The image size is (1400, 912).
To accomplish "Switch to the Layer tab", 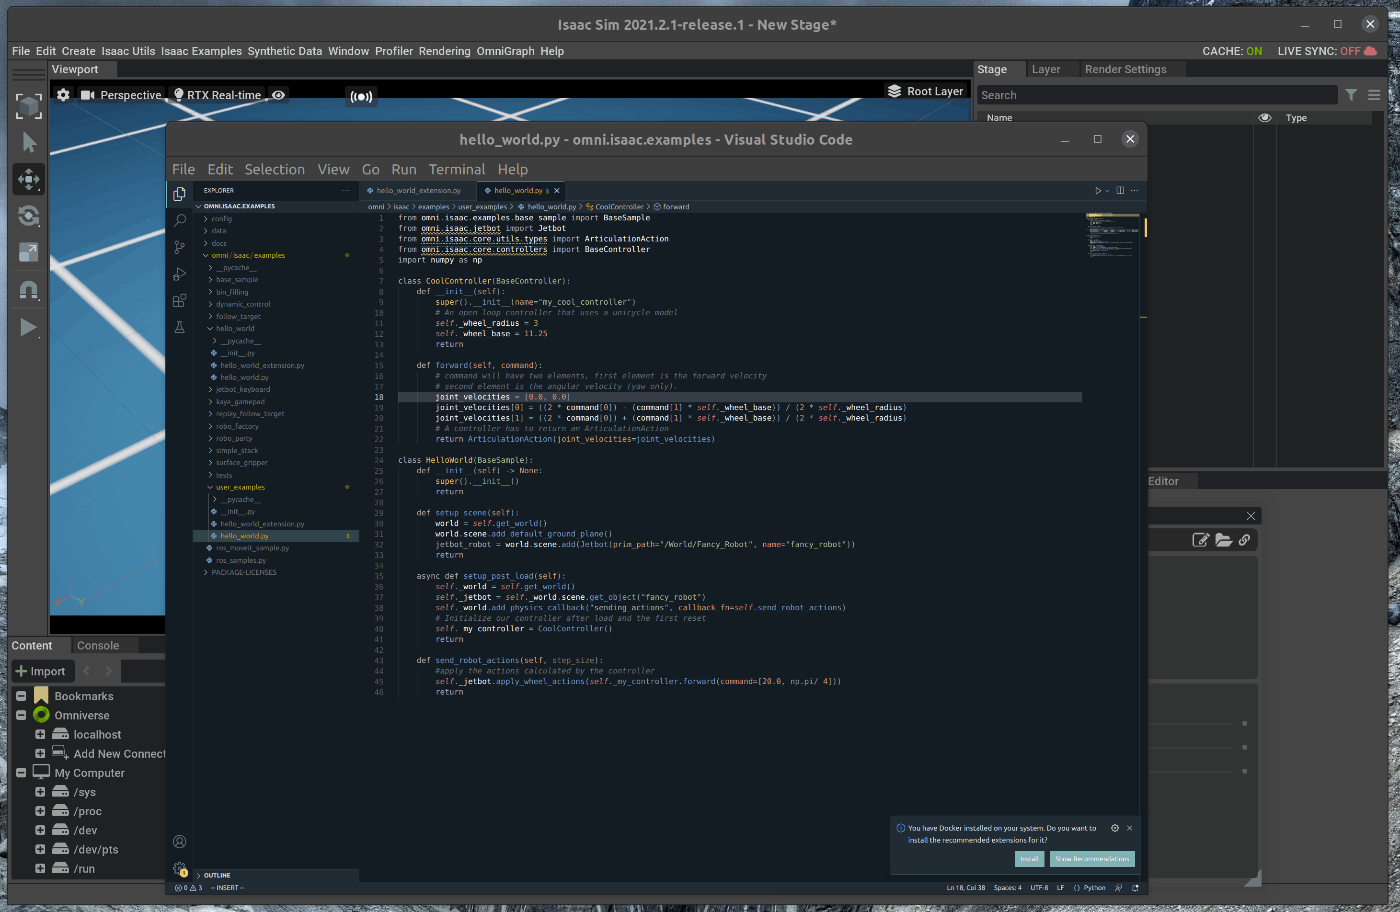I will [1046, 69].
